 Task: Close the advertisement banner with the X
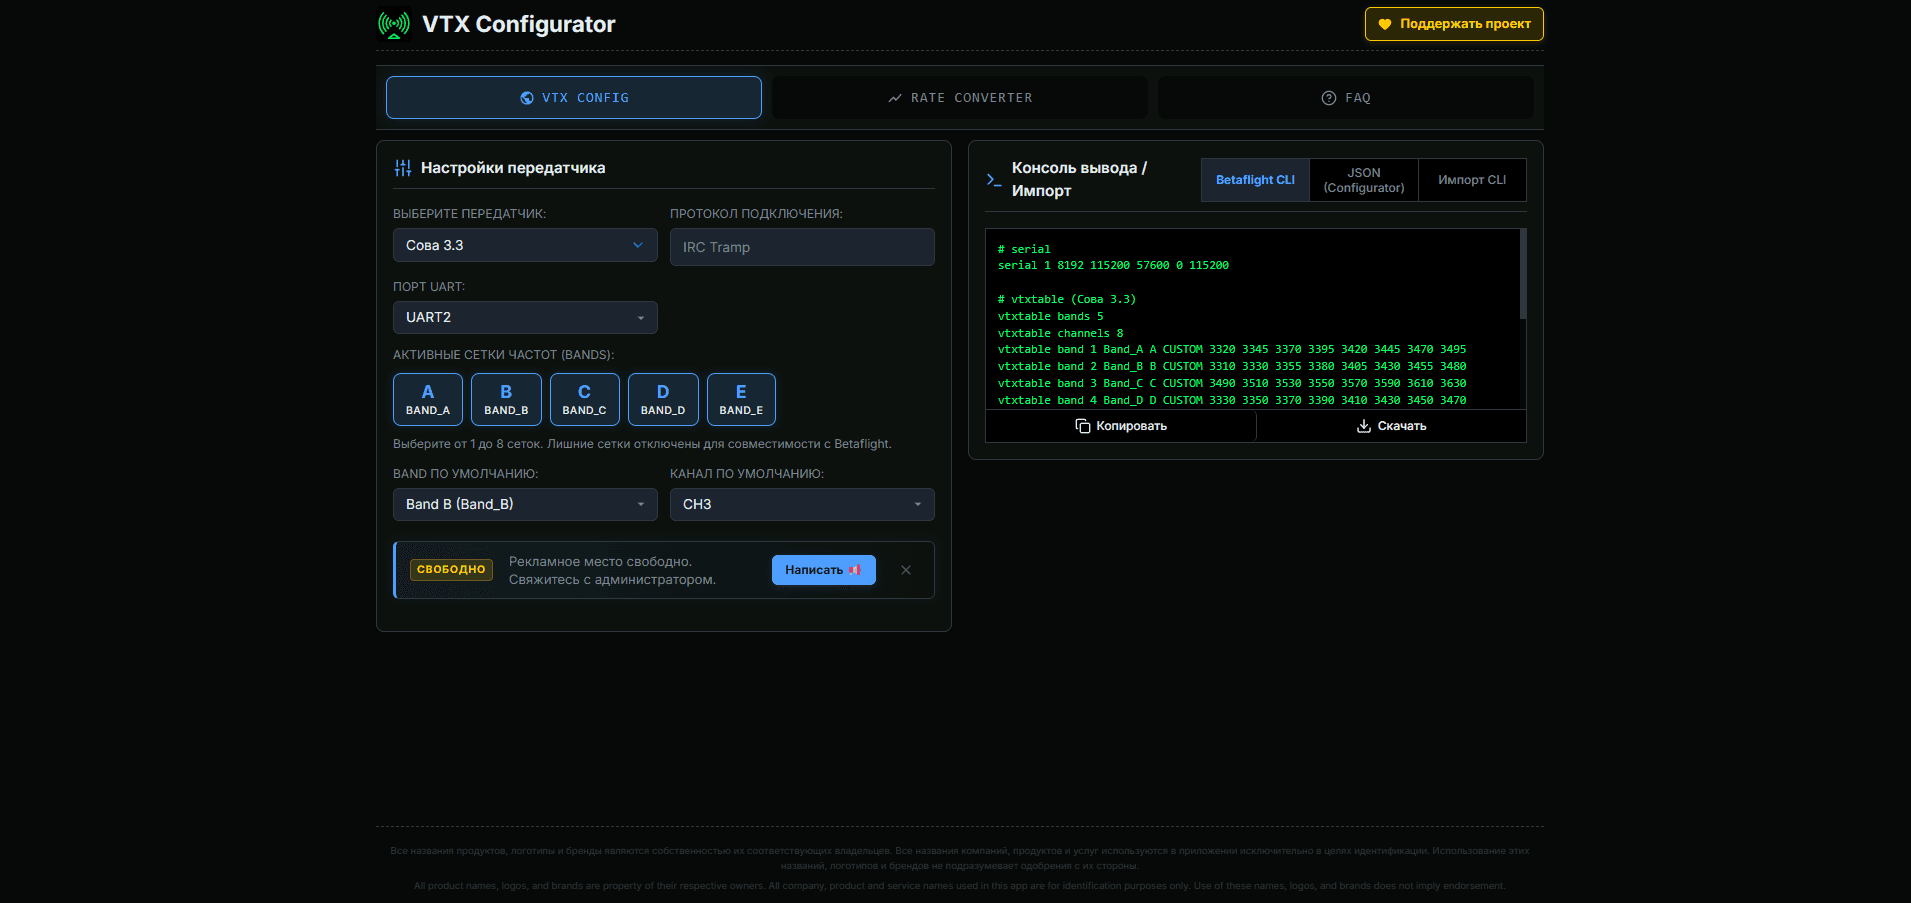[906, 570]
